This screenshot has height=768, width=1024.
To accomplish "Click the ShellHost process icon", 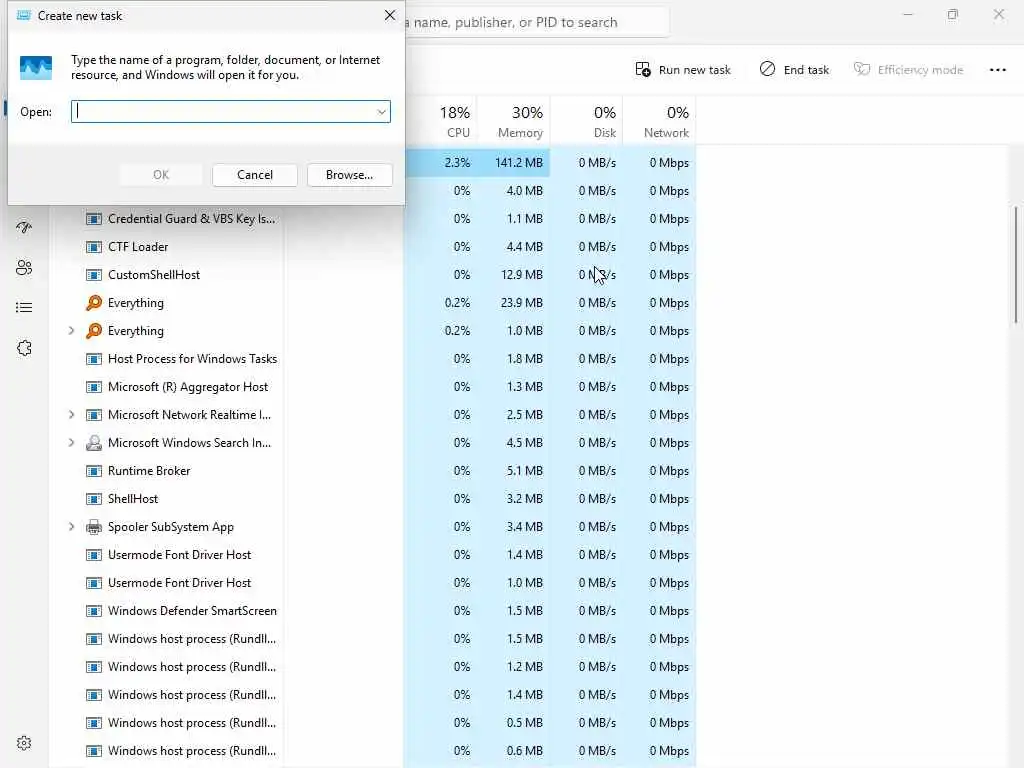I will (x=94, y=499).
